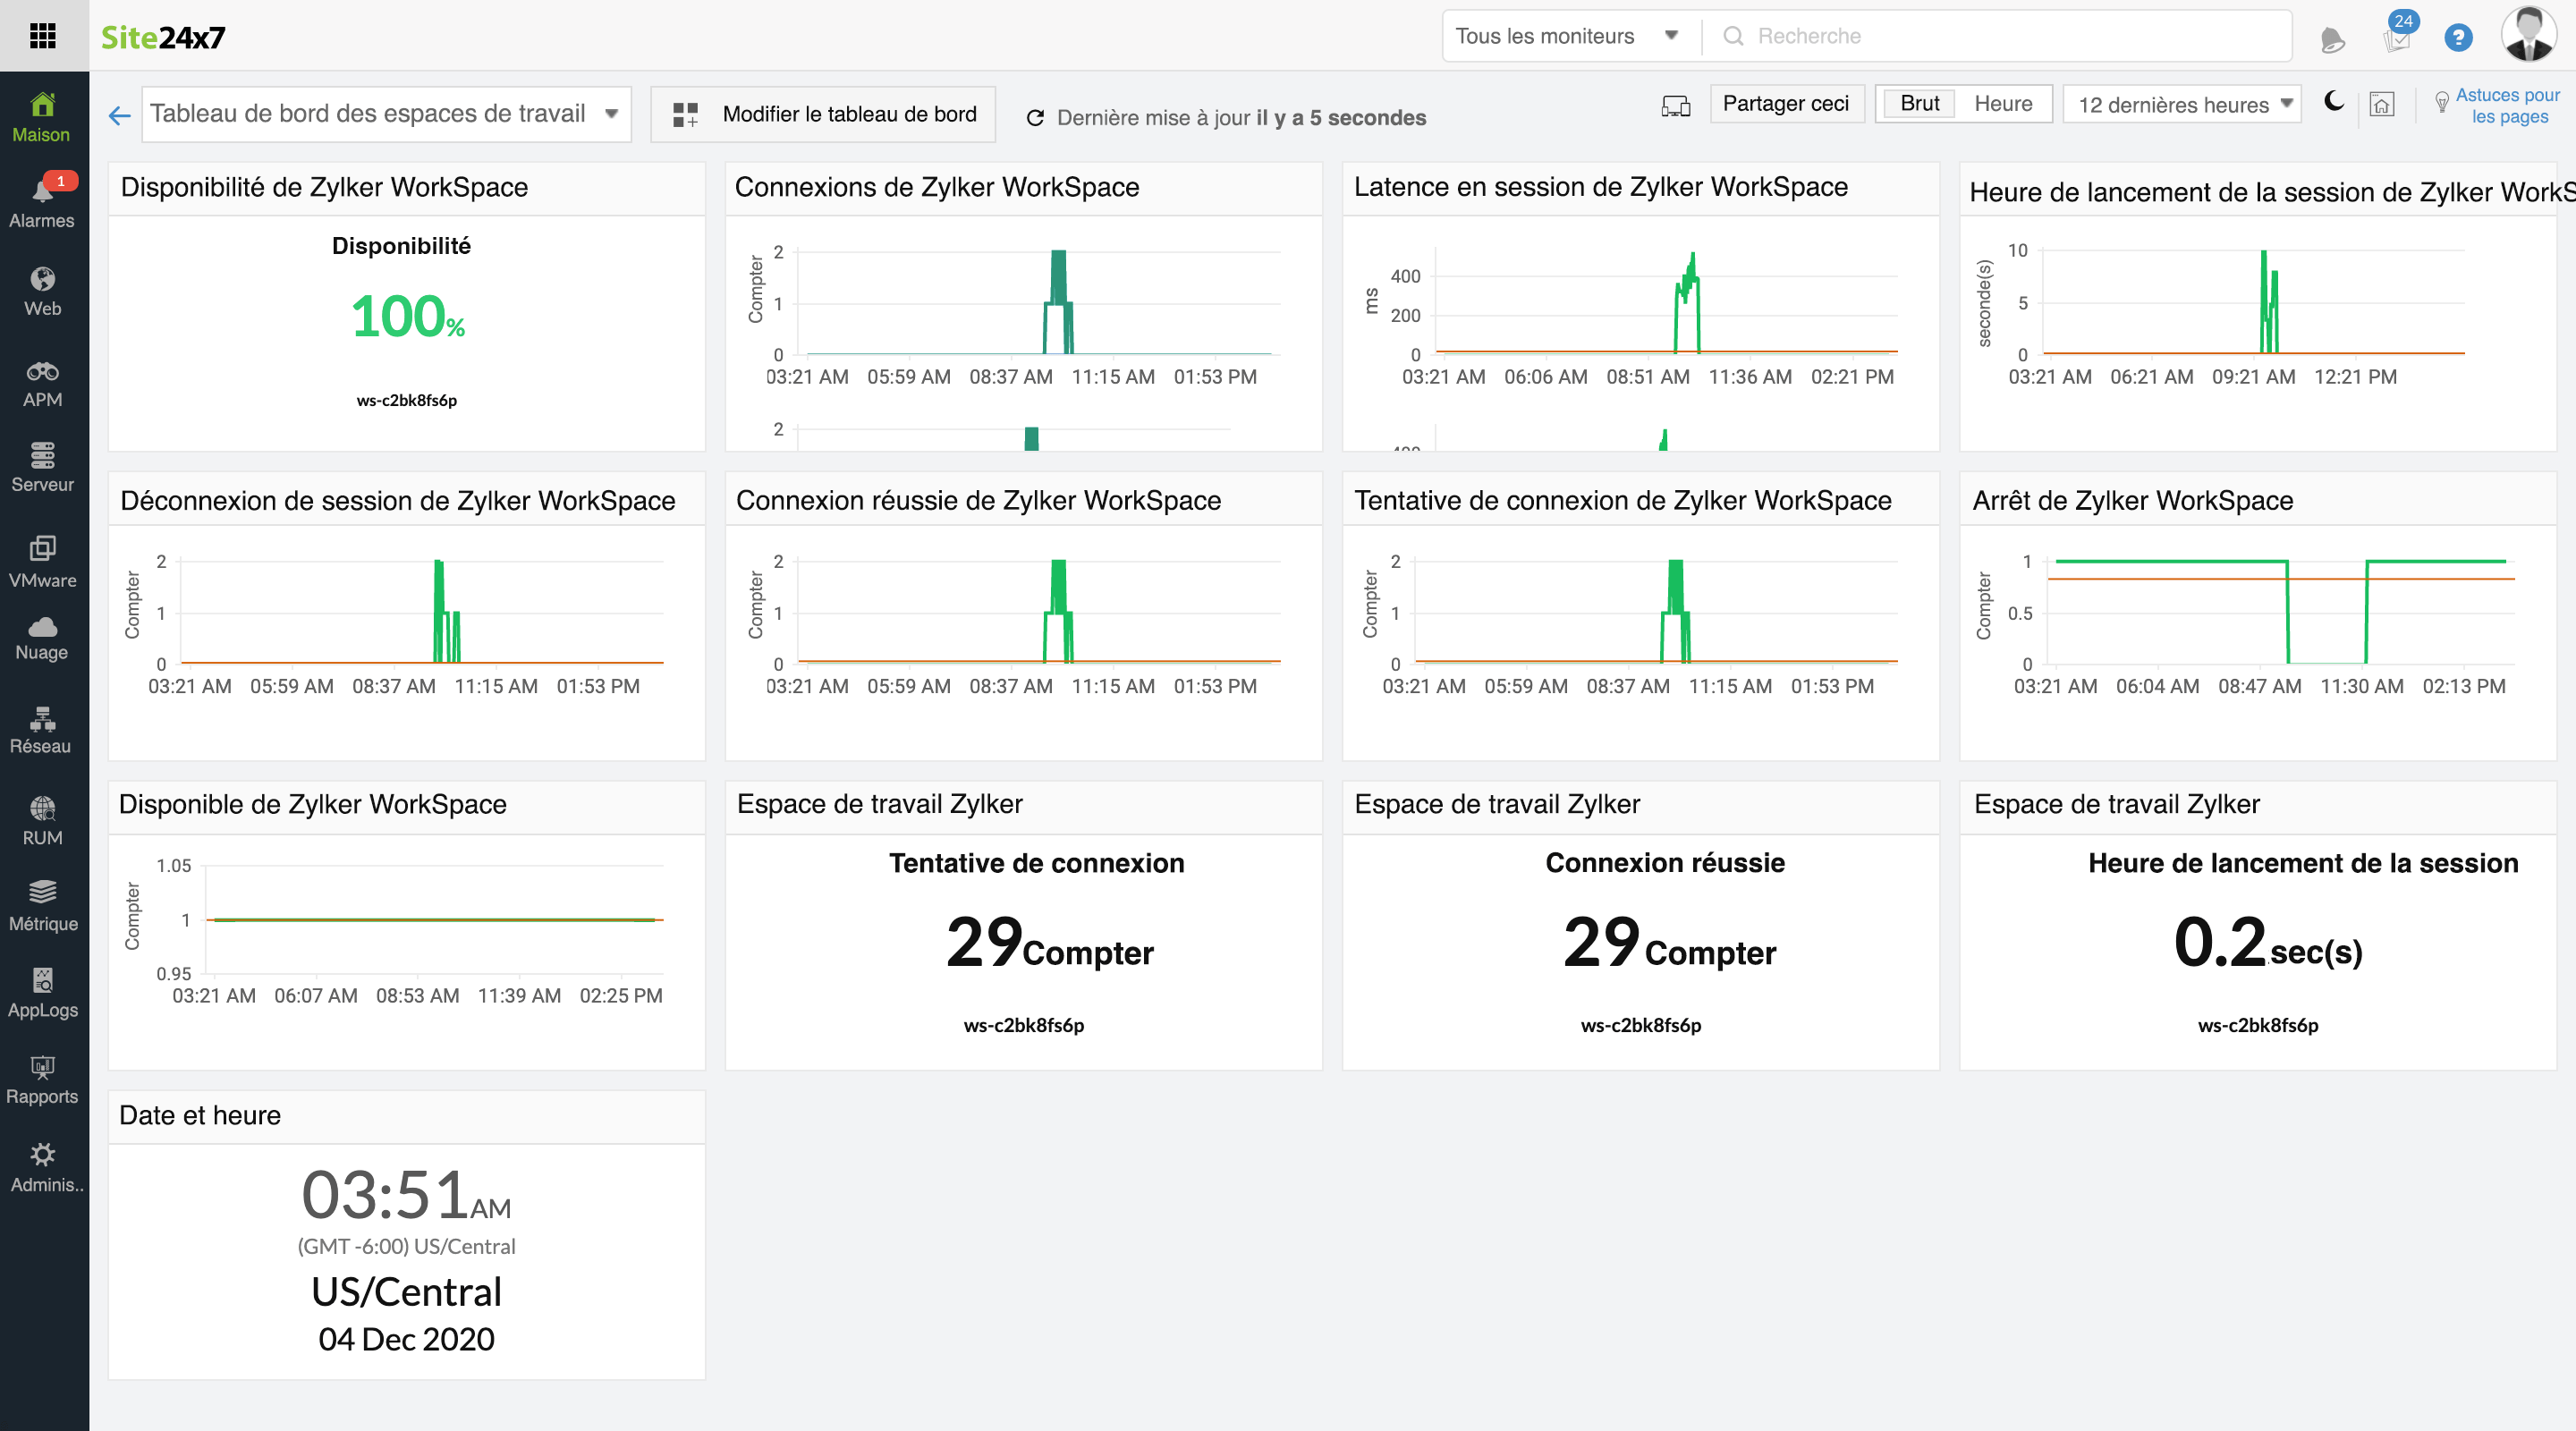This screenshot has width=2576, height=1431.
Task: Open Alarmes in the sidebar
Action: point(42,204)
